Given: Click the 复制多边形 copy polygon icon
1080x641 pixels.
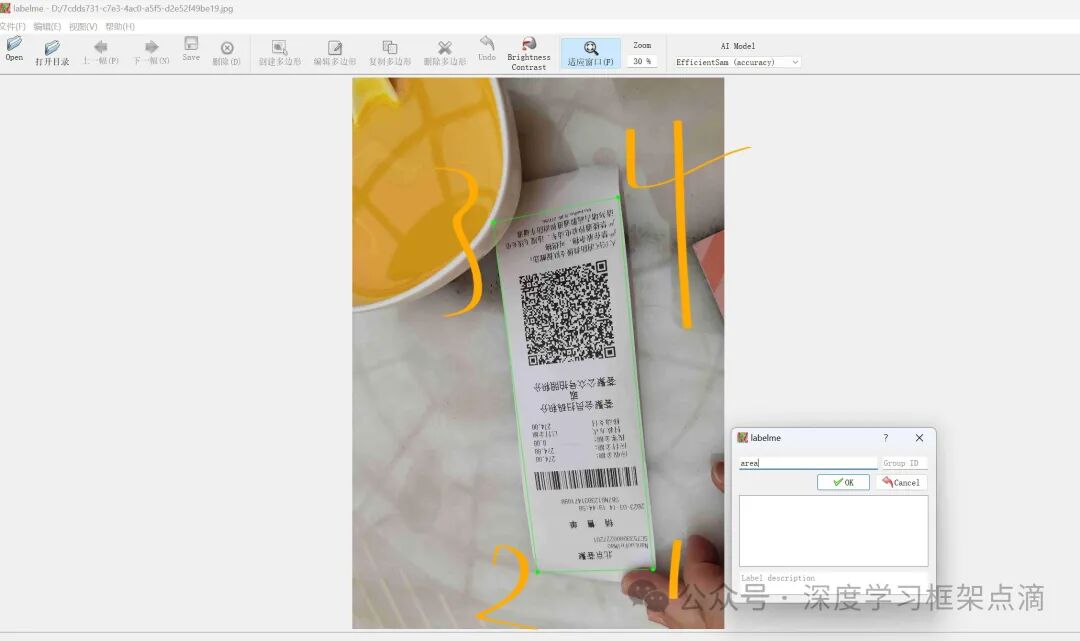Looking at the screenshot, I should 390,52.
